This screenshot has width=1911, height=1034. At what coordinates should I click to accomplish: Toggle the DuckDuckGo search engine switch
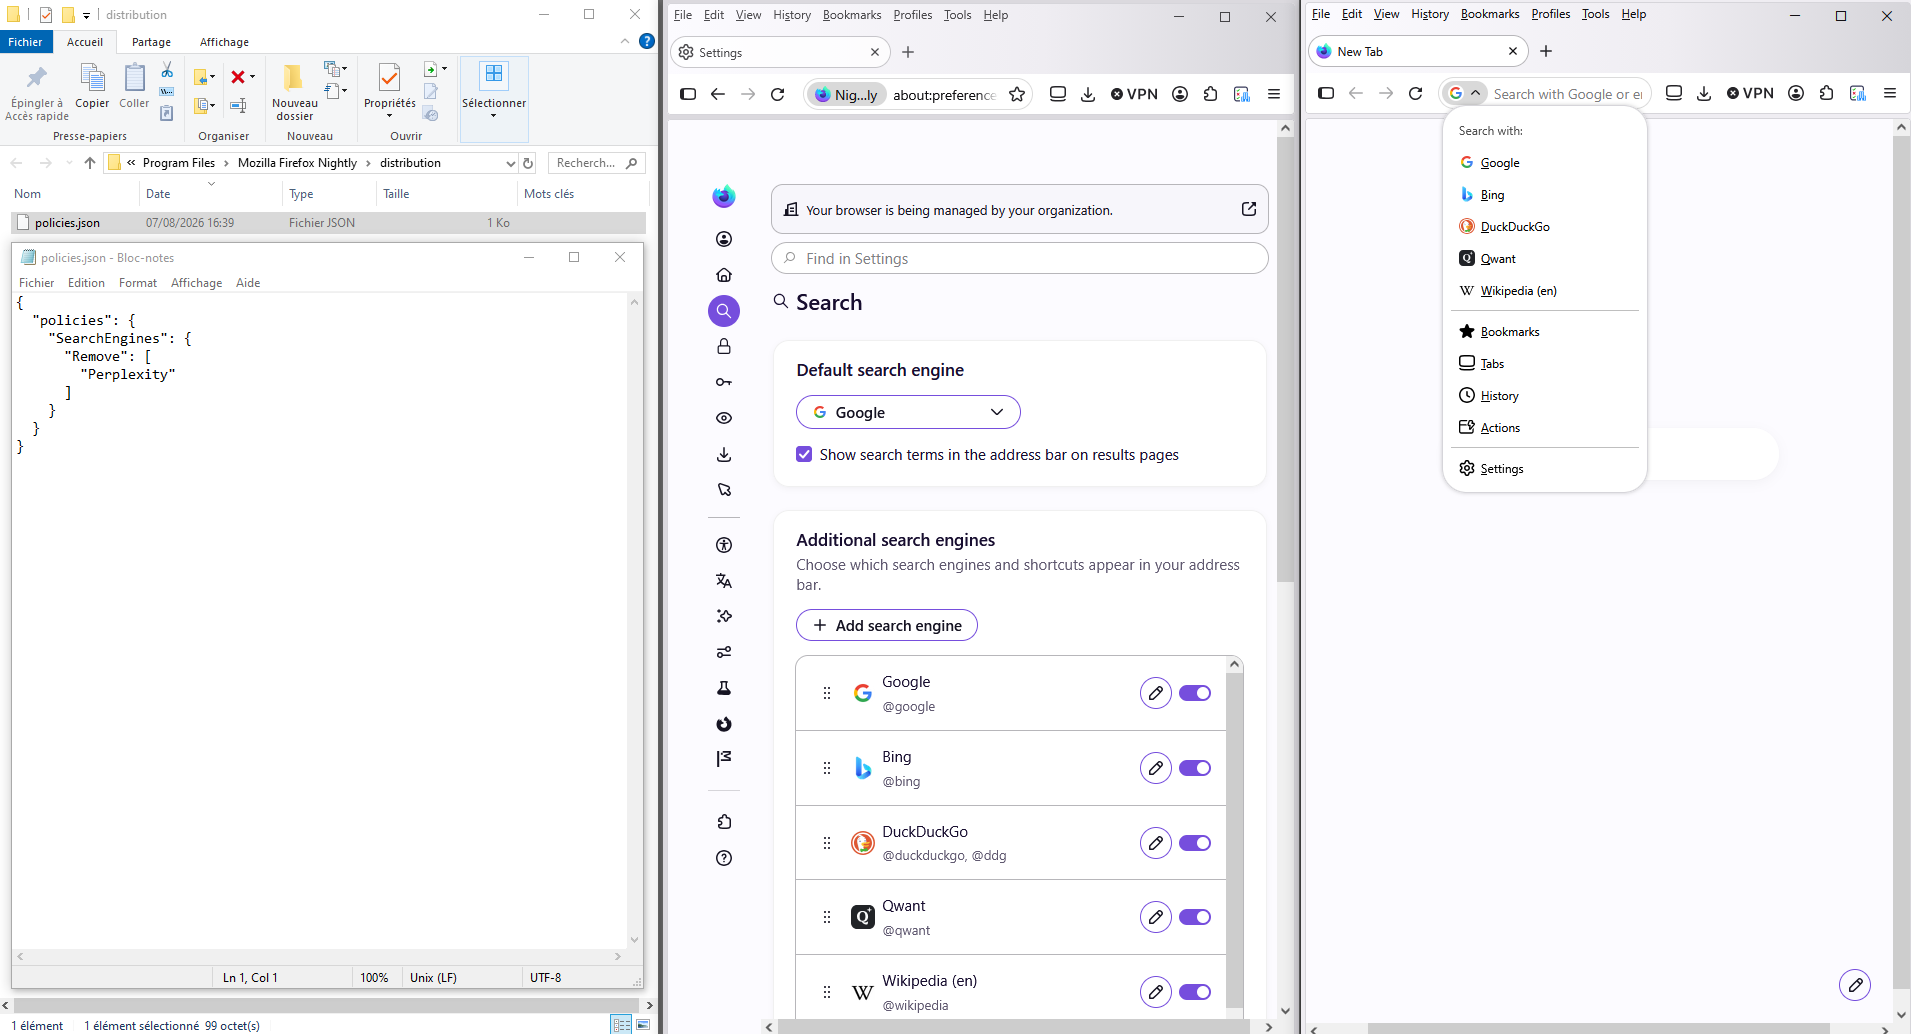tap(1195, 843)
